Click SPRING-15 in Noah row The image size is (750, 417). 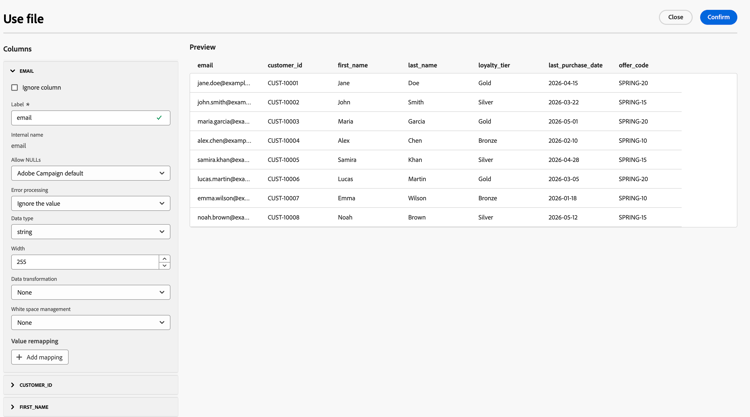(632, 217)
